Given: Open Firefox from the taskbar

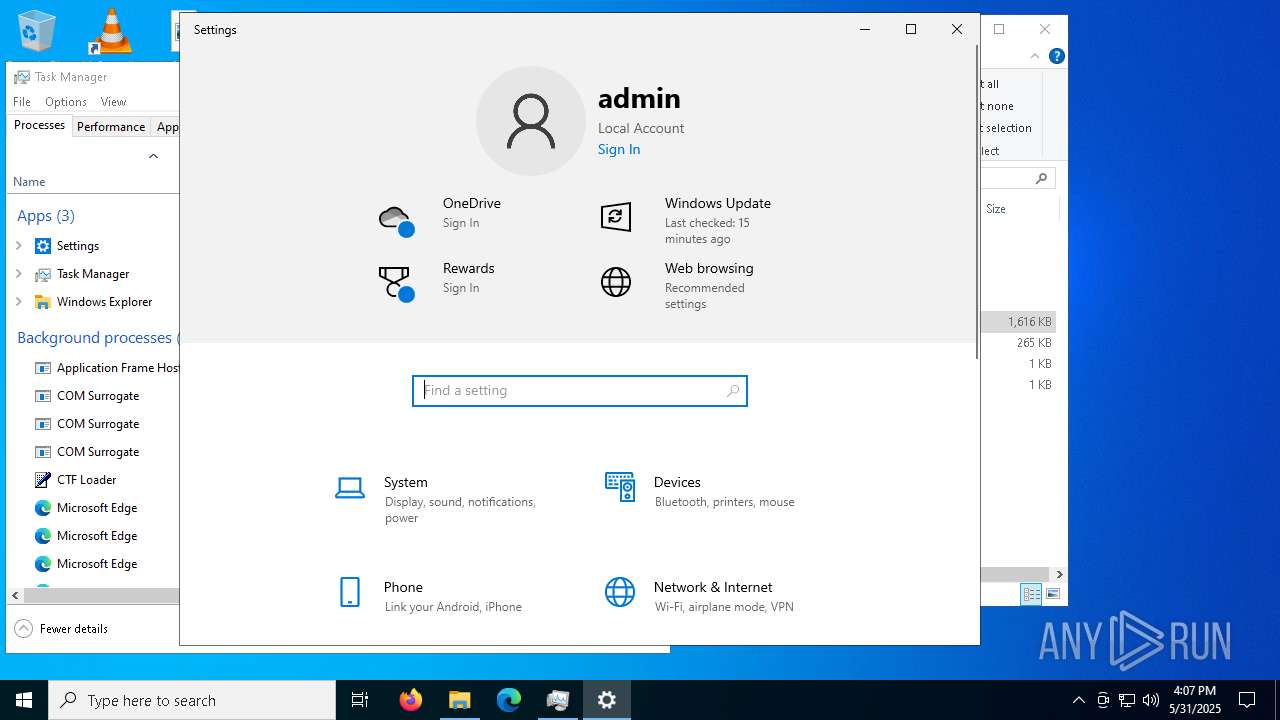Looking at the screenshot, I should 410,700.
